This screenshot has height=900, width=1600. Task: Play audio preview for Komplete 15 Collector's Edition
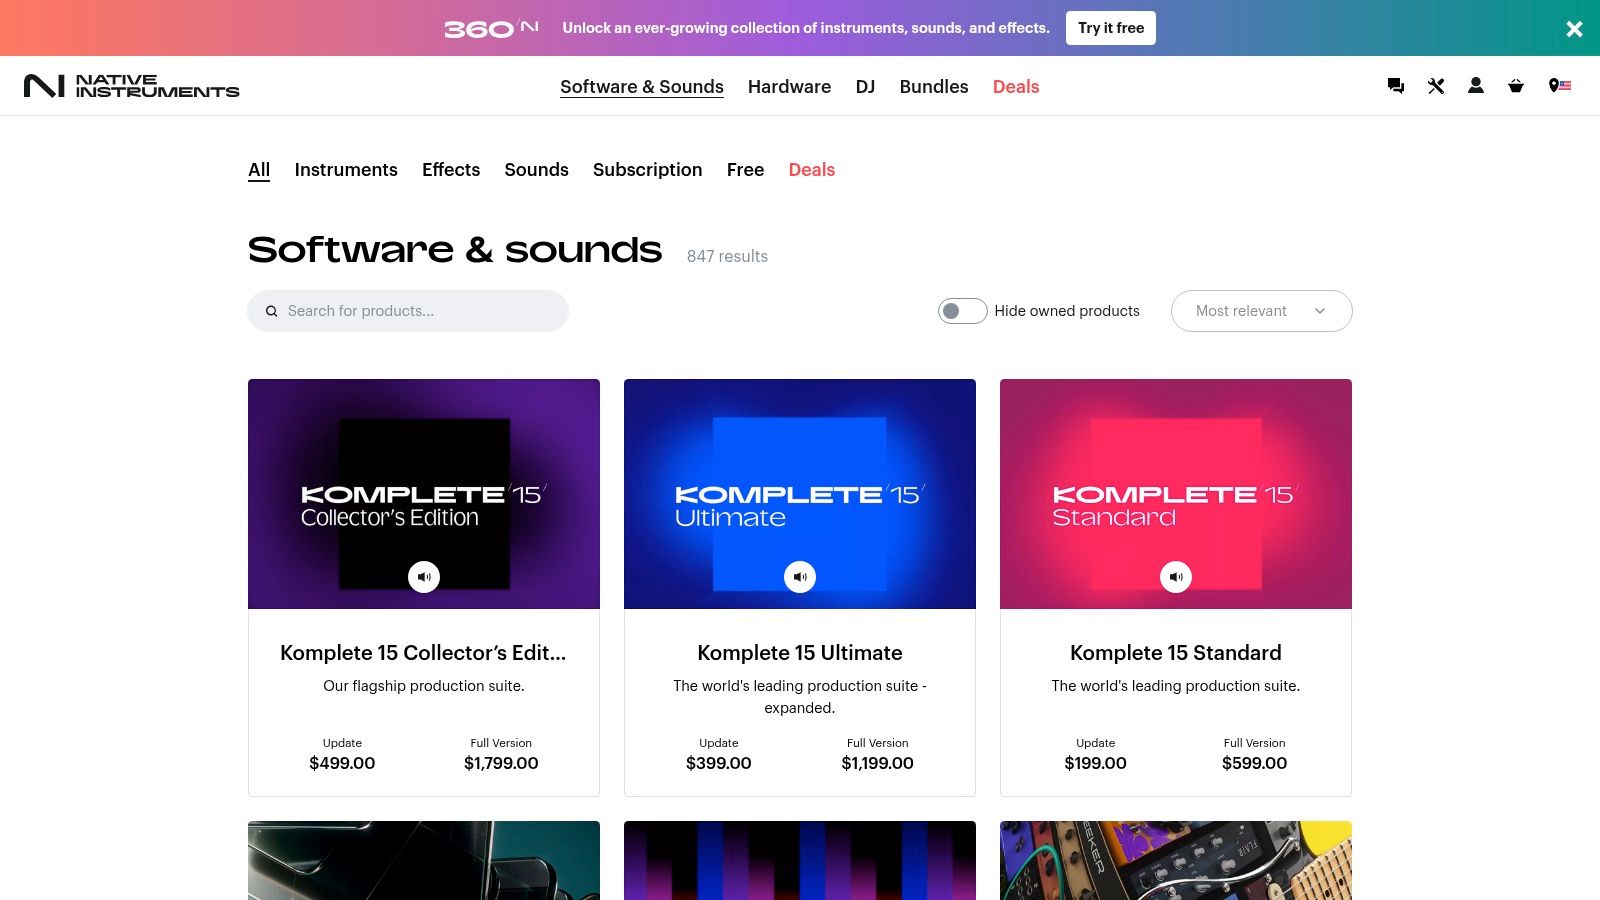pyautogui.click(x=424, y=577)
